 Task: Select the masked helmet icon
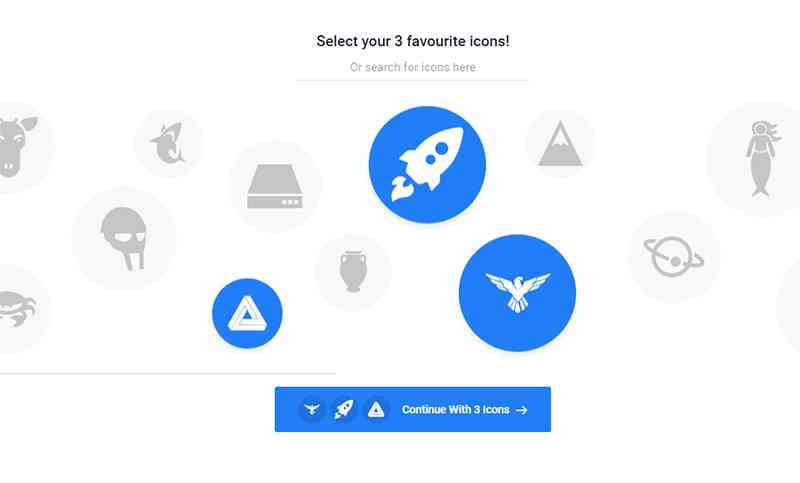coord(124,239)
